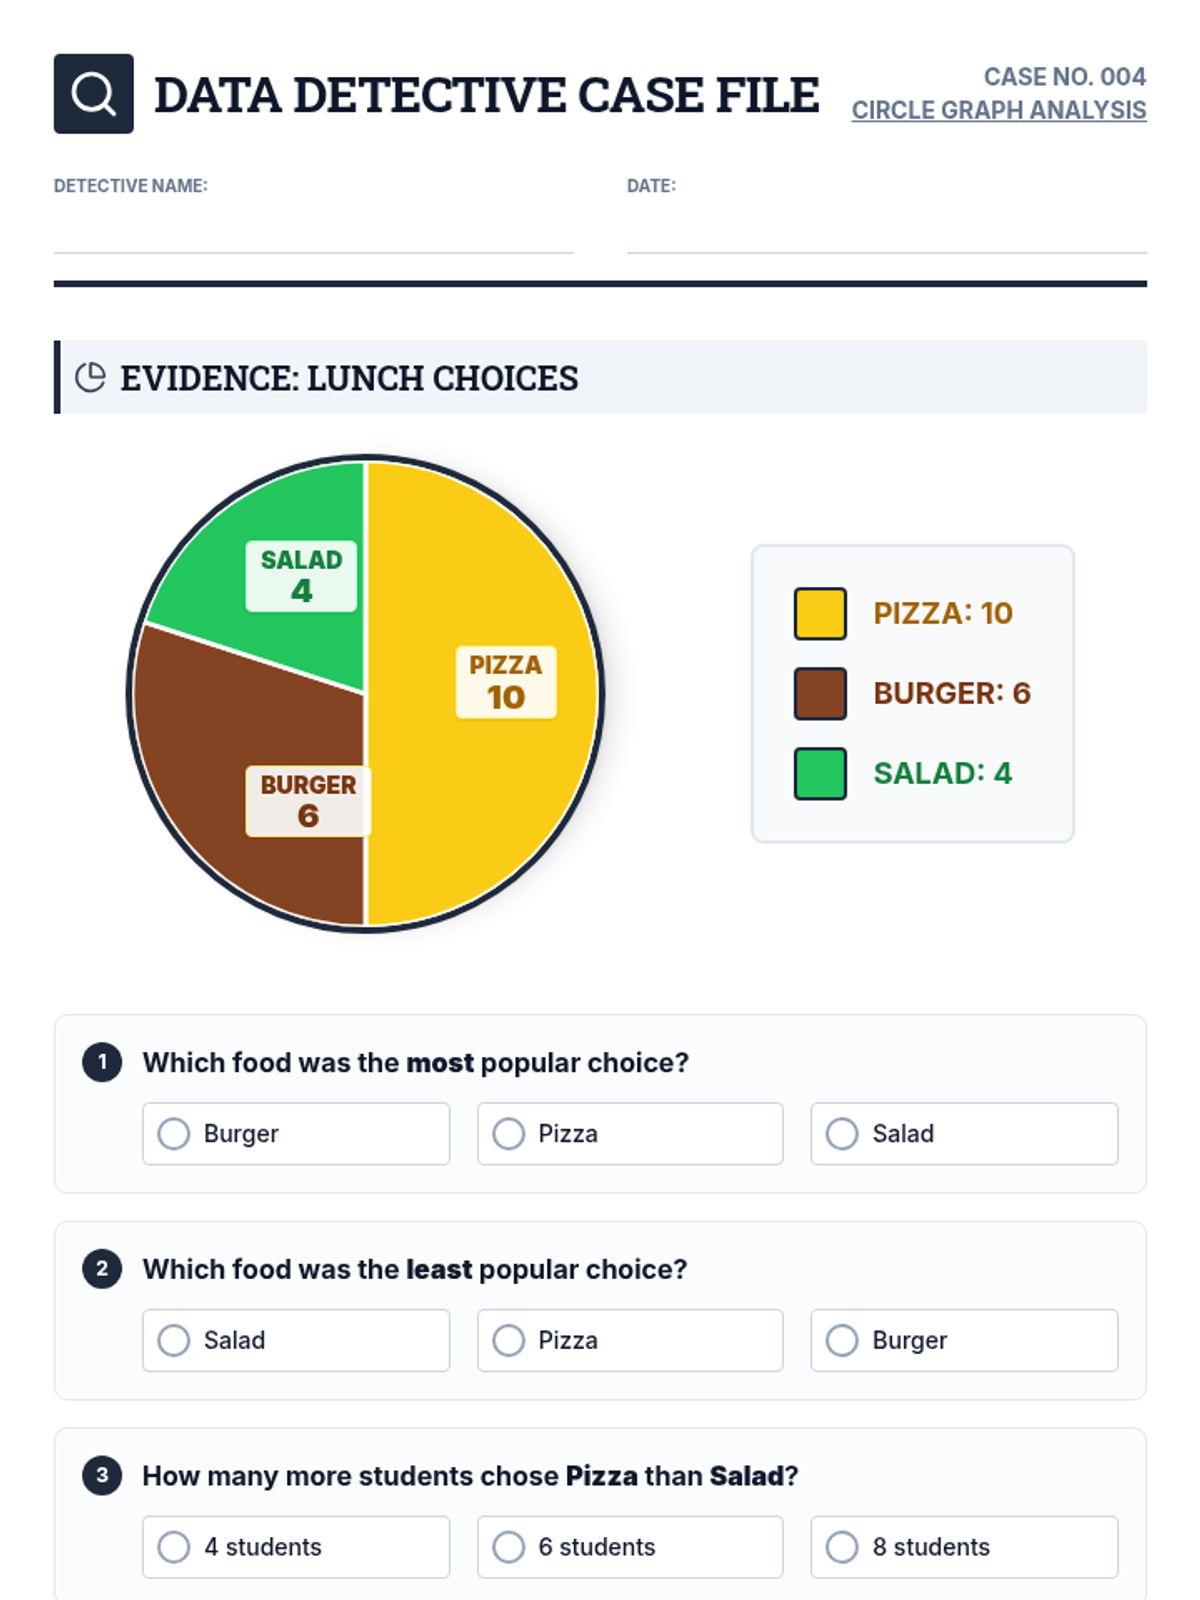This screenshot has height=1600, width=1200.
Task: Pick the 6 students answer option
Action: [x=630, y=1547]
